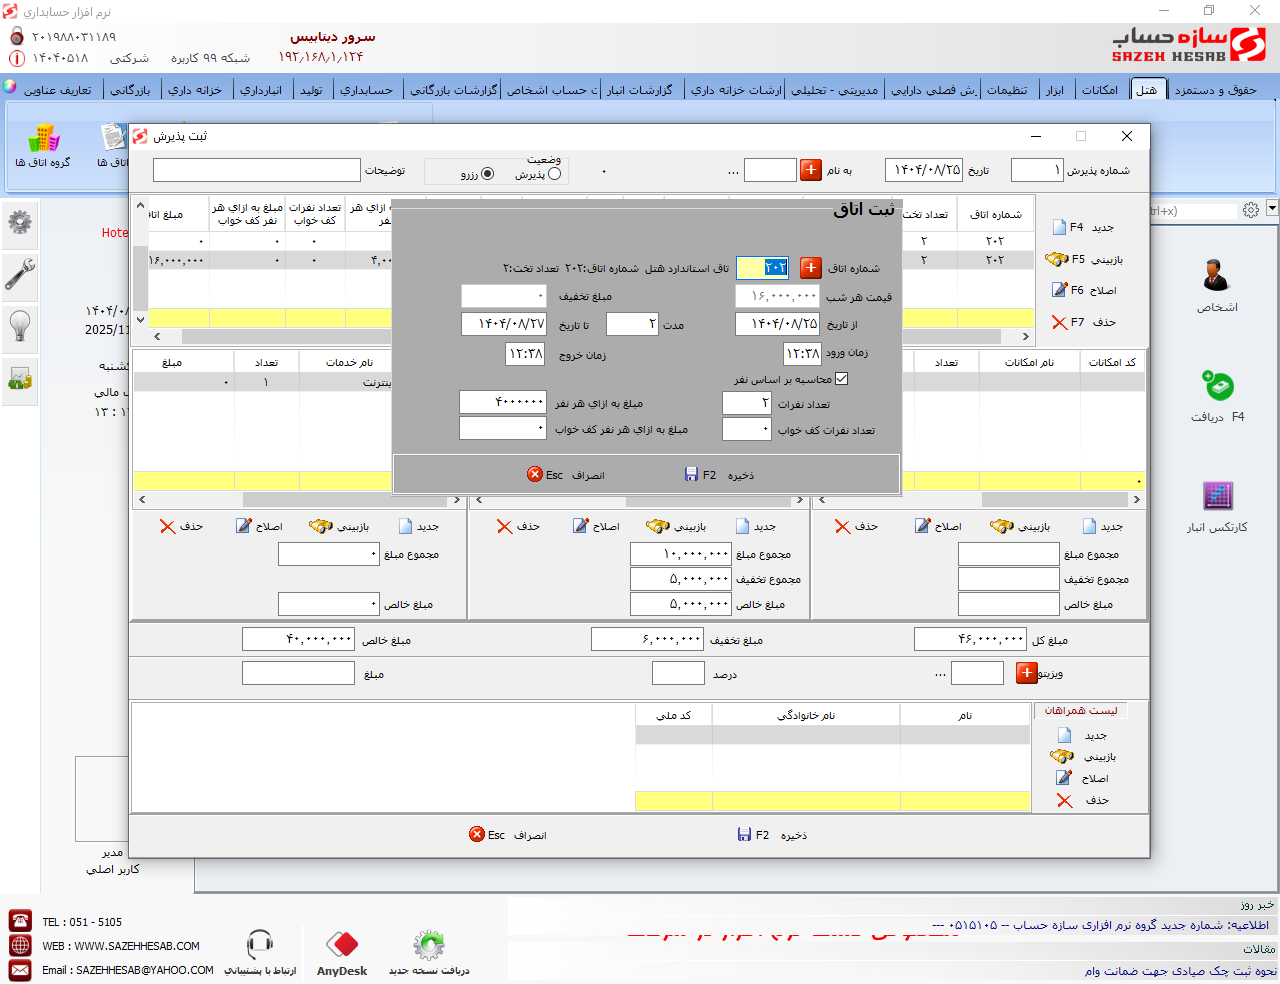The image size is (1280, 984).
Task: Click the shortcuts panel settings gear
Action: (x=1251, y=210)
